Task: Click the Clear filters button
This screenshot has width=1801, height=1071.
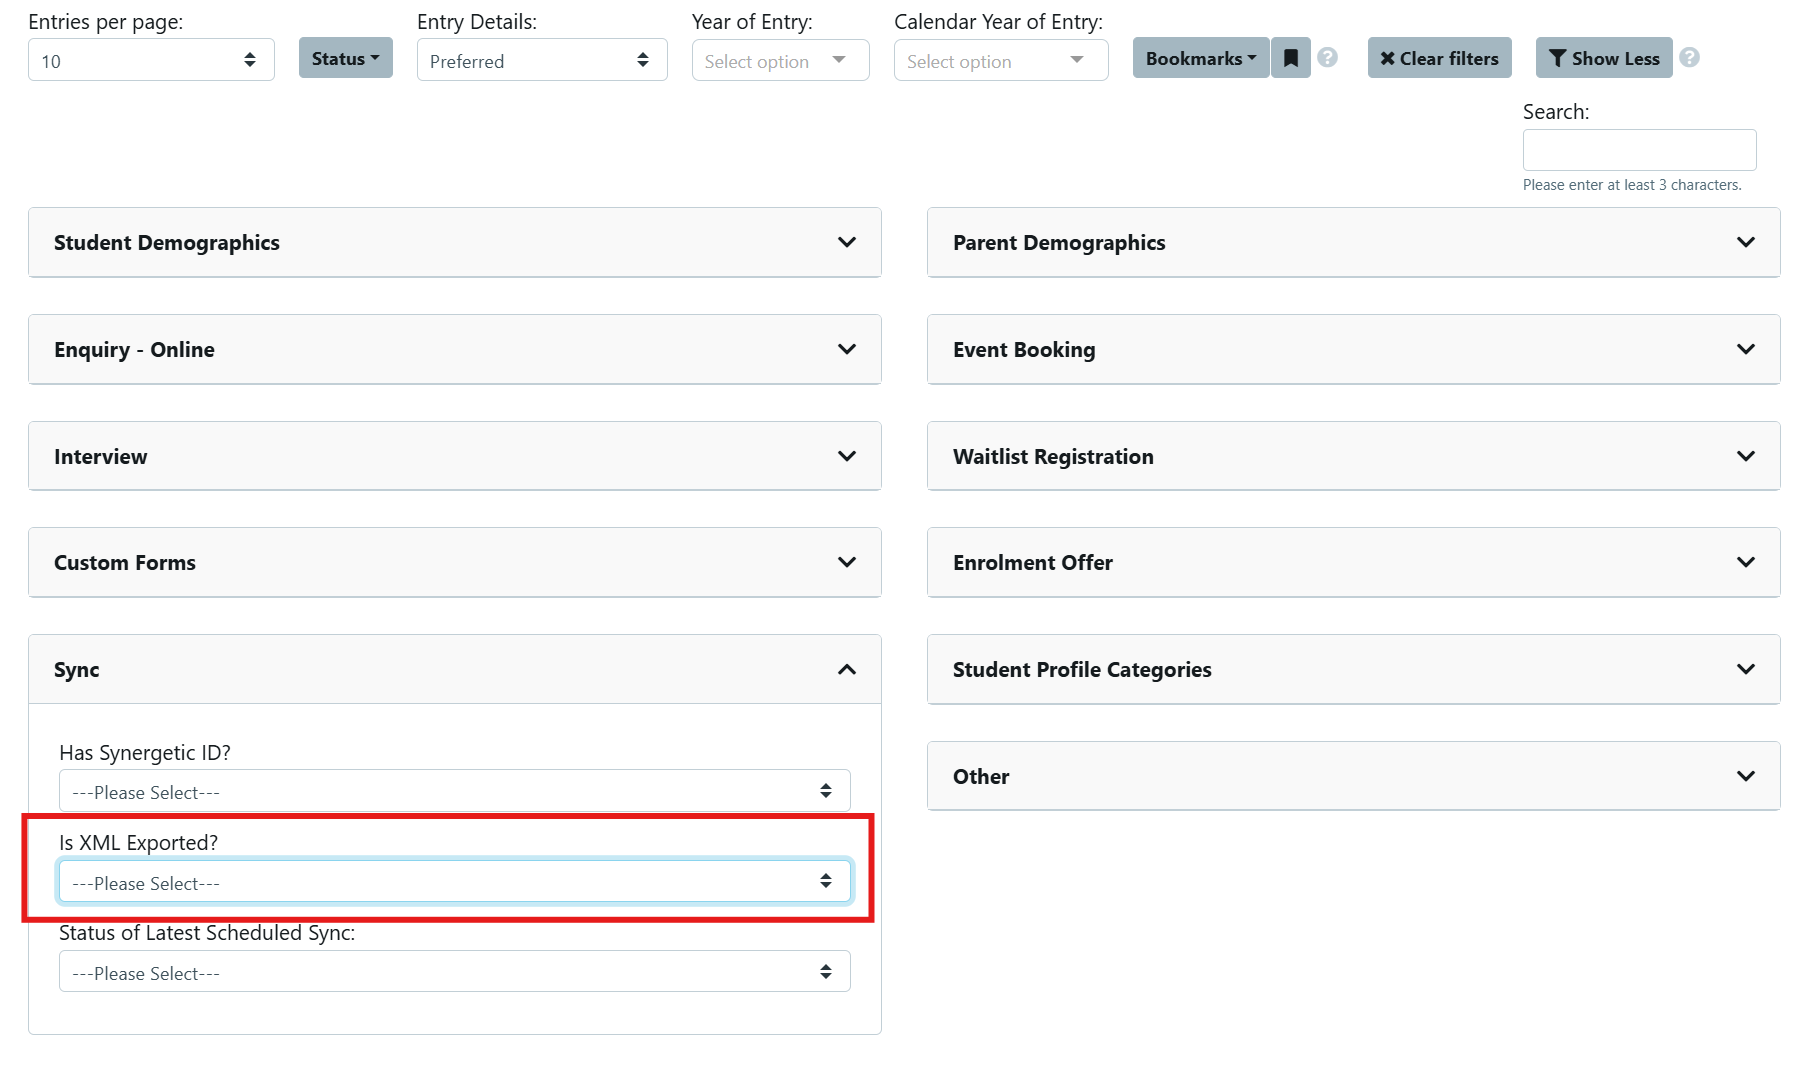Action: click(x=1439, y=58)
